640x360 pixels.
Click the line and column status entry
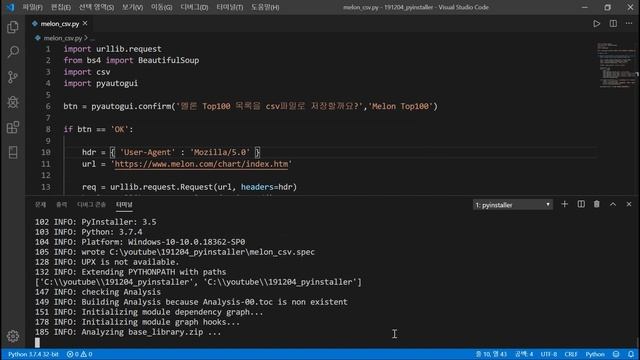pos(491,354)
